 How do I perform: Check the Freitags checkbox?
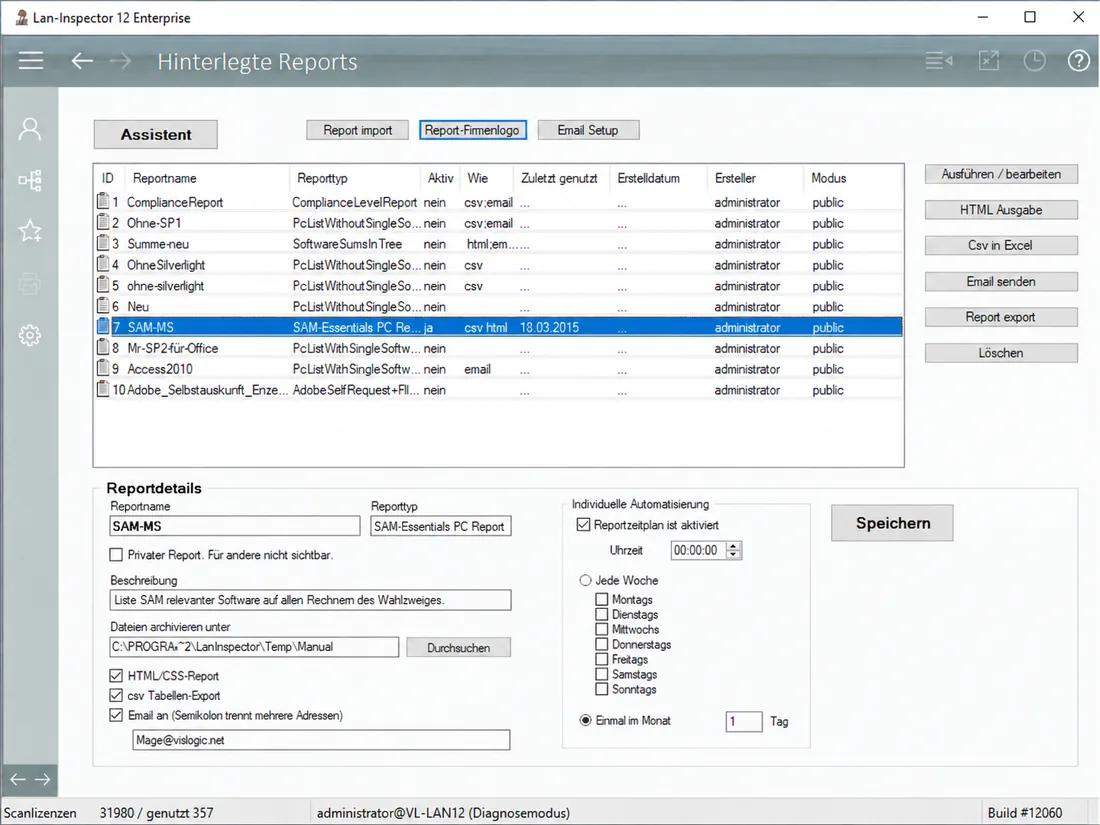[601, 659]
